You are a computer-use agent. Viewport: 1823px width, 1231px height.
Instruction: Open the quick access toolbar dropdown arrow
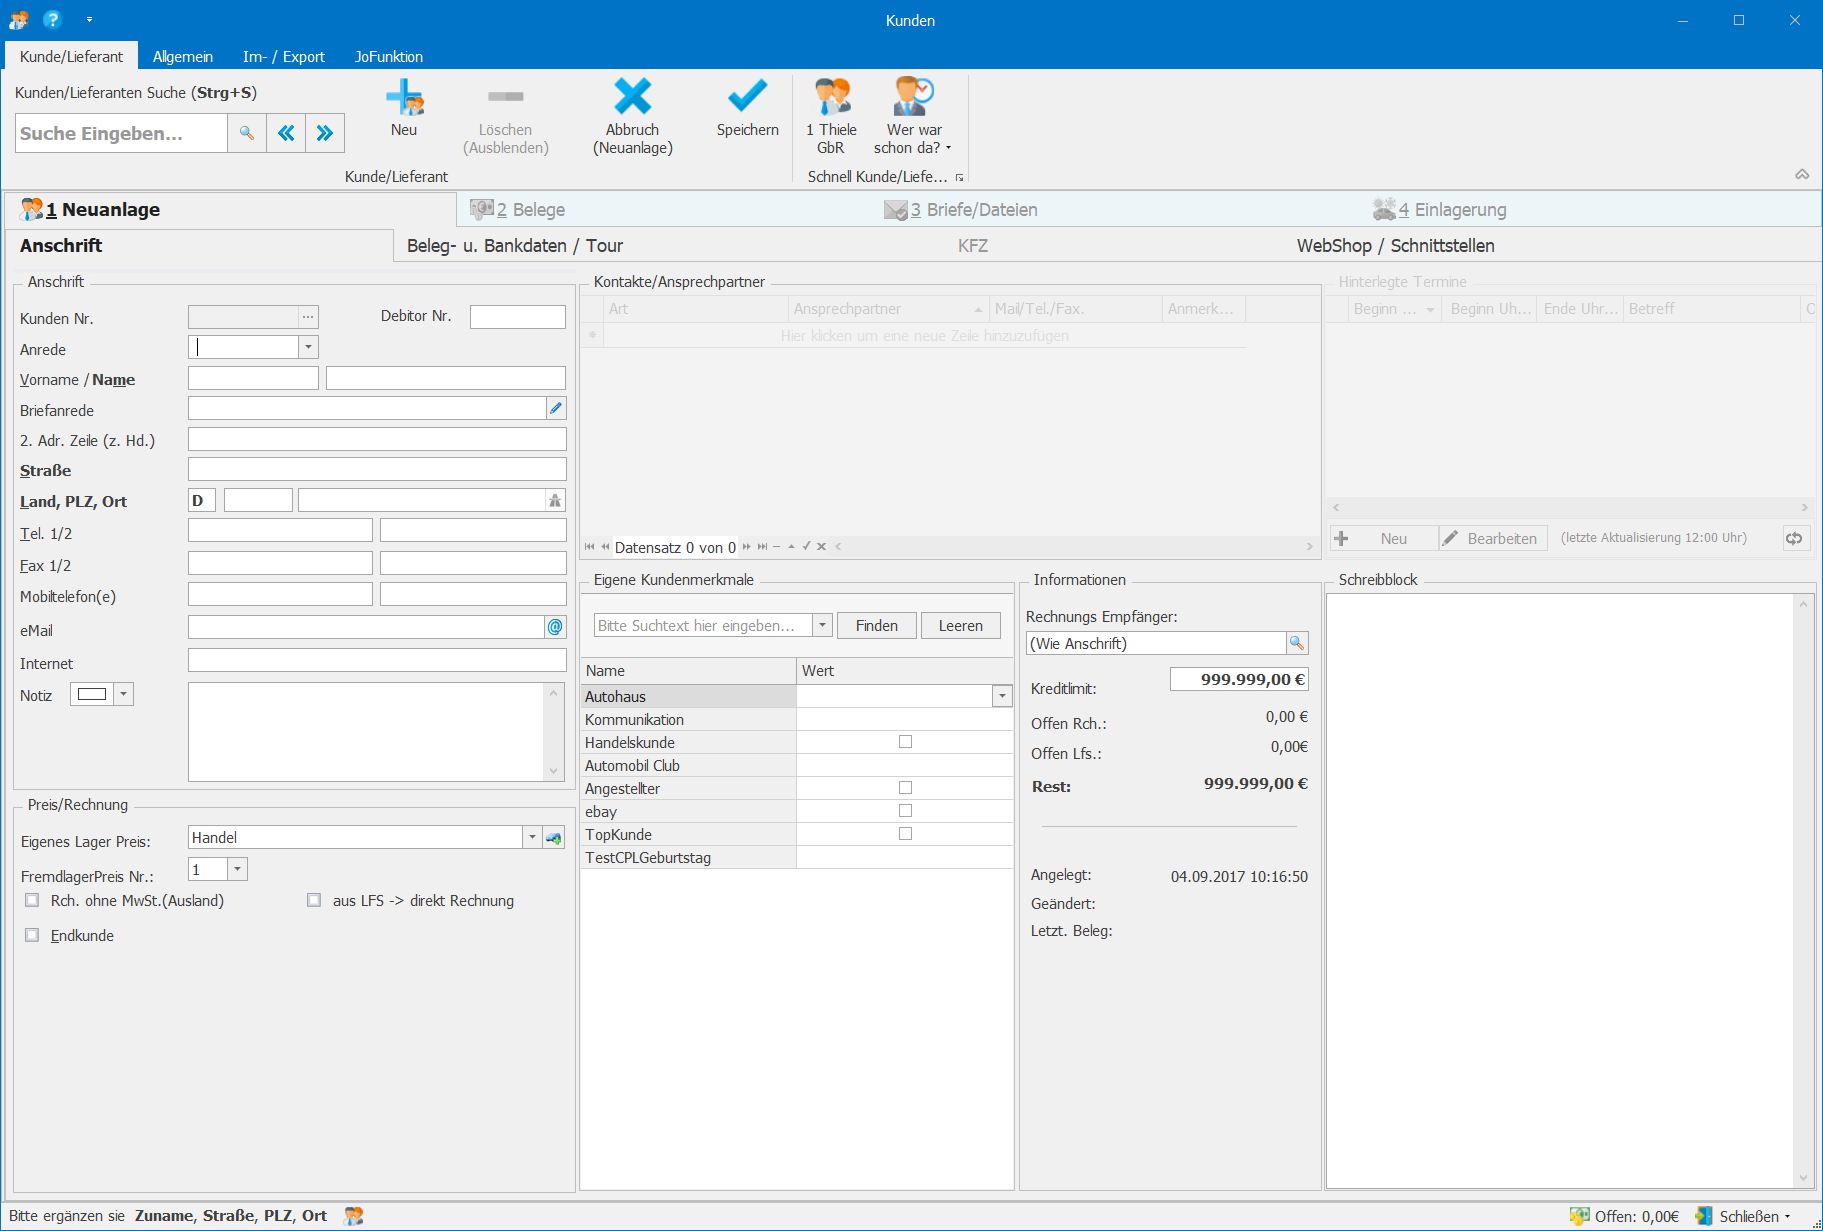point(89,19)
